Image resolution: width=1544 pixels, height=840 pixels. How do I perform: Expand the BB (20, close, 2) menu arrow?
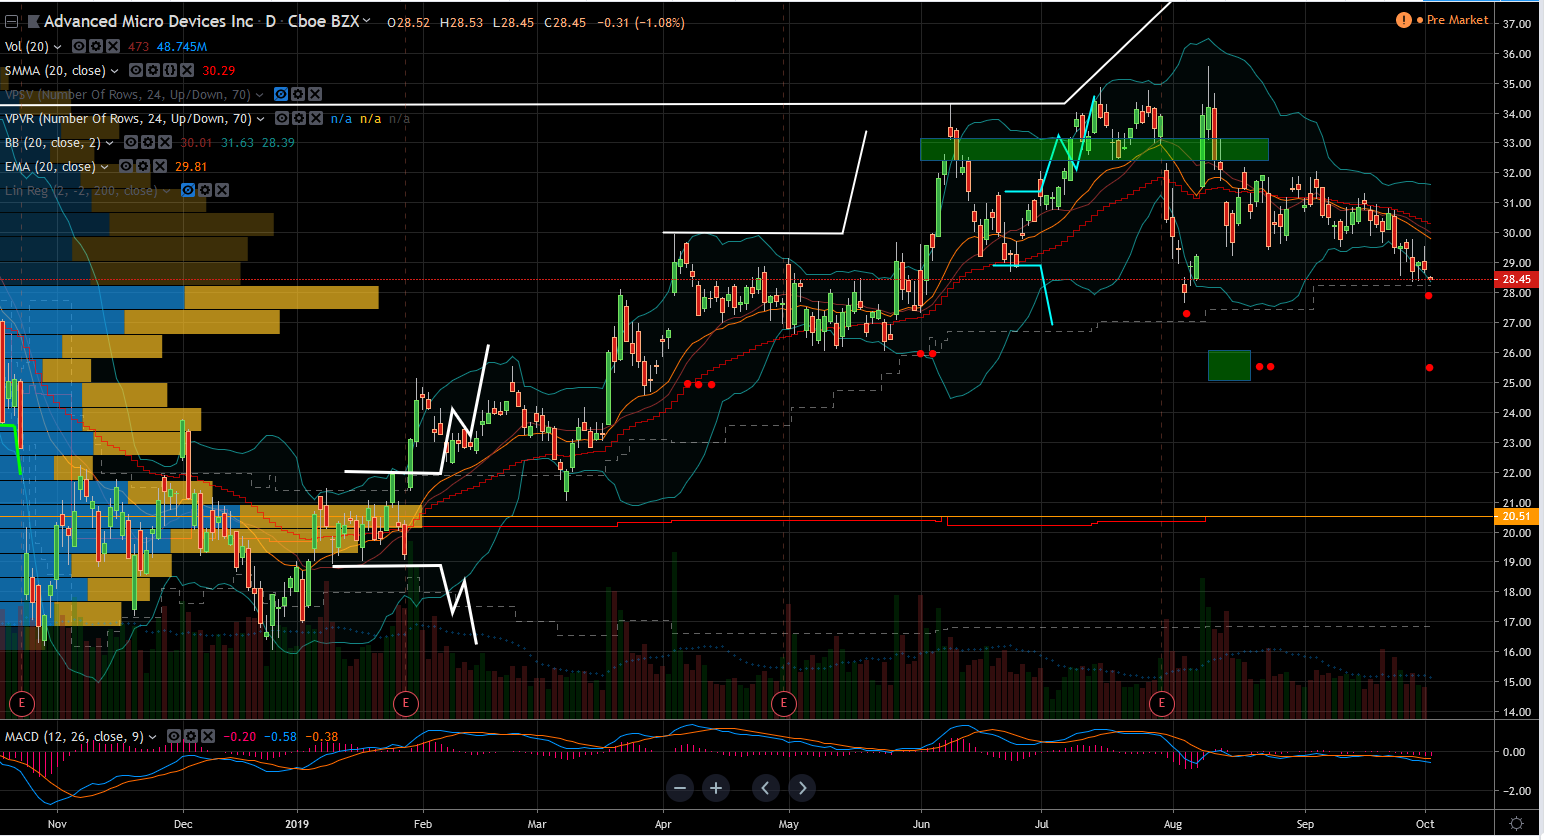coord(110,143)
